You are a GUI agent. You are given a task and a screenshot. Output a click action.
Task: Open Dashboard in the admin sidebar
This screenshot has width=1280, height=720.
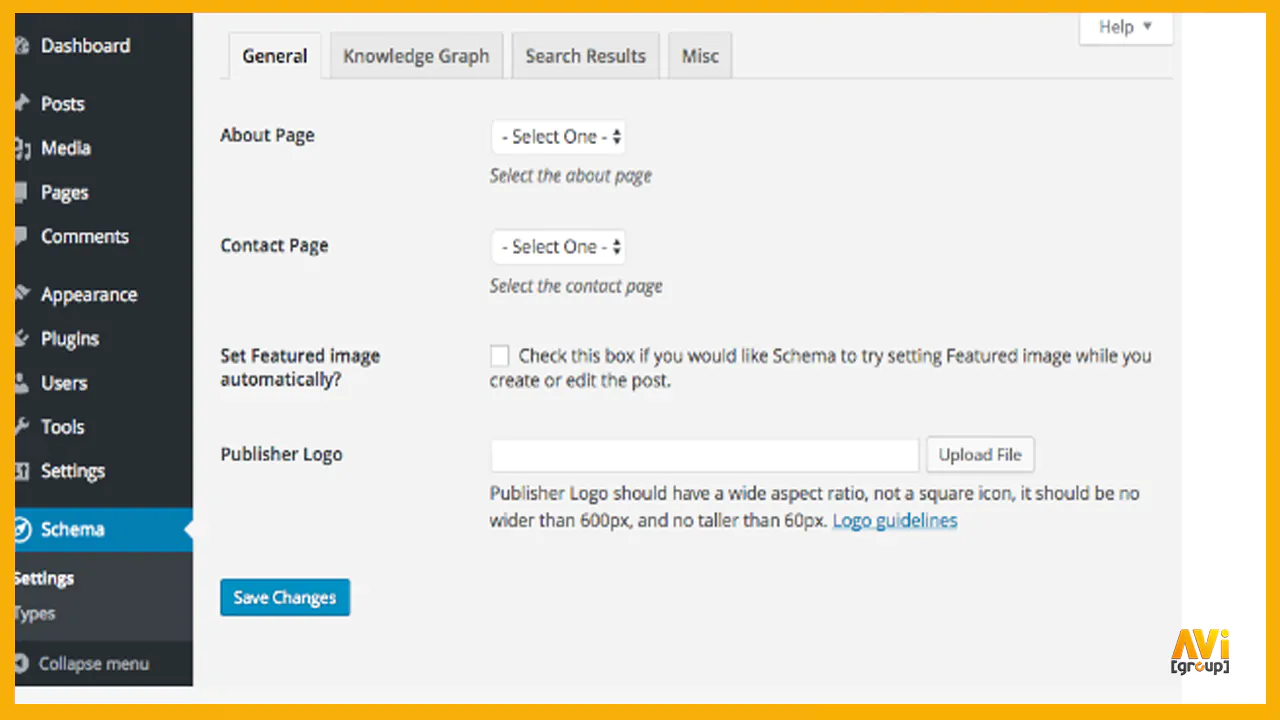click(x=85, y=46)
